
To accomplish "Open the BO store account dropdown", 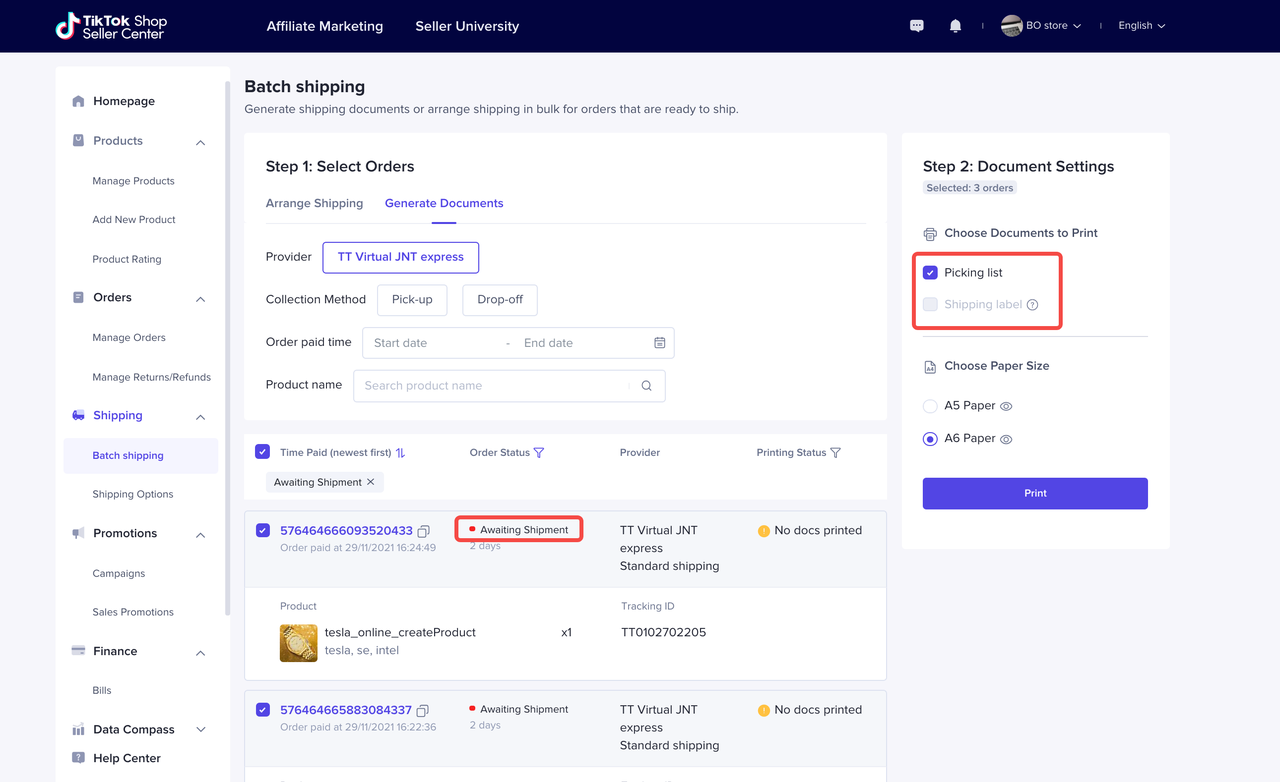I will coord(1042,26).
